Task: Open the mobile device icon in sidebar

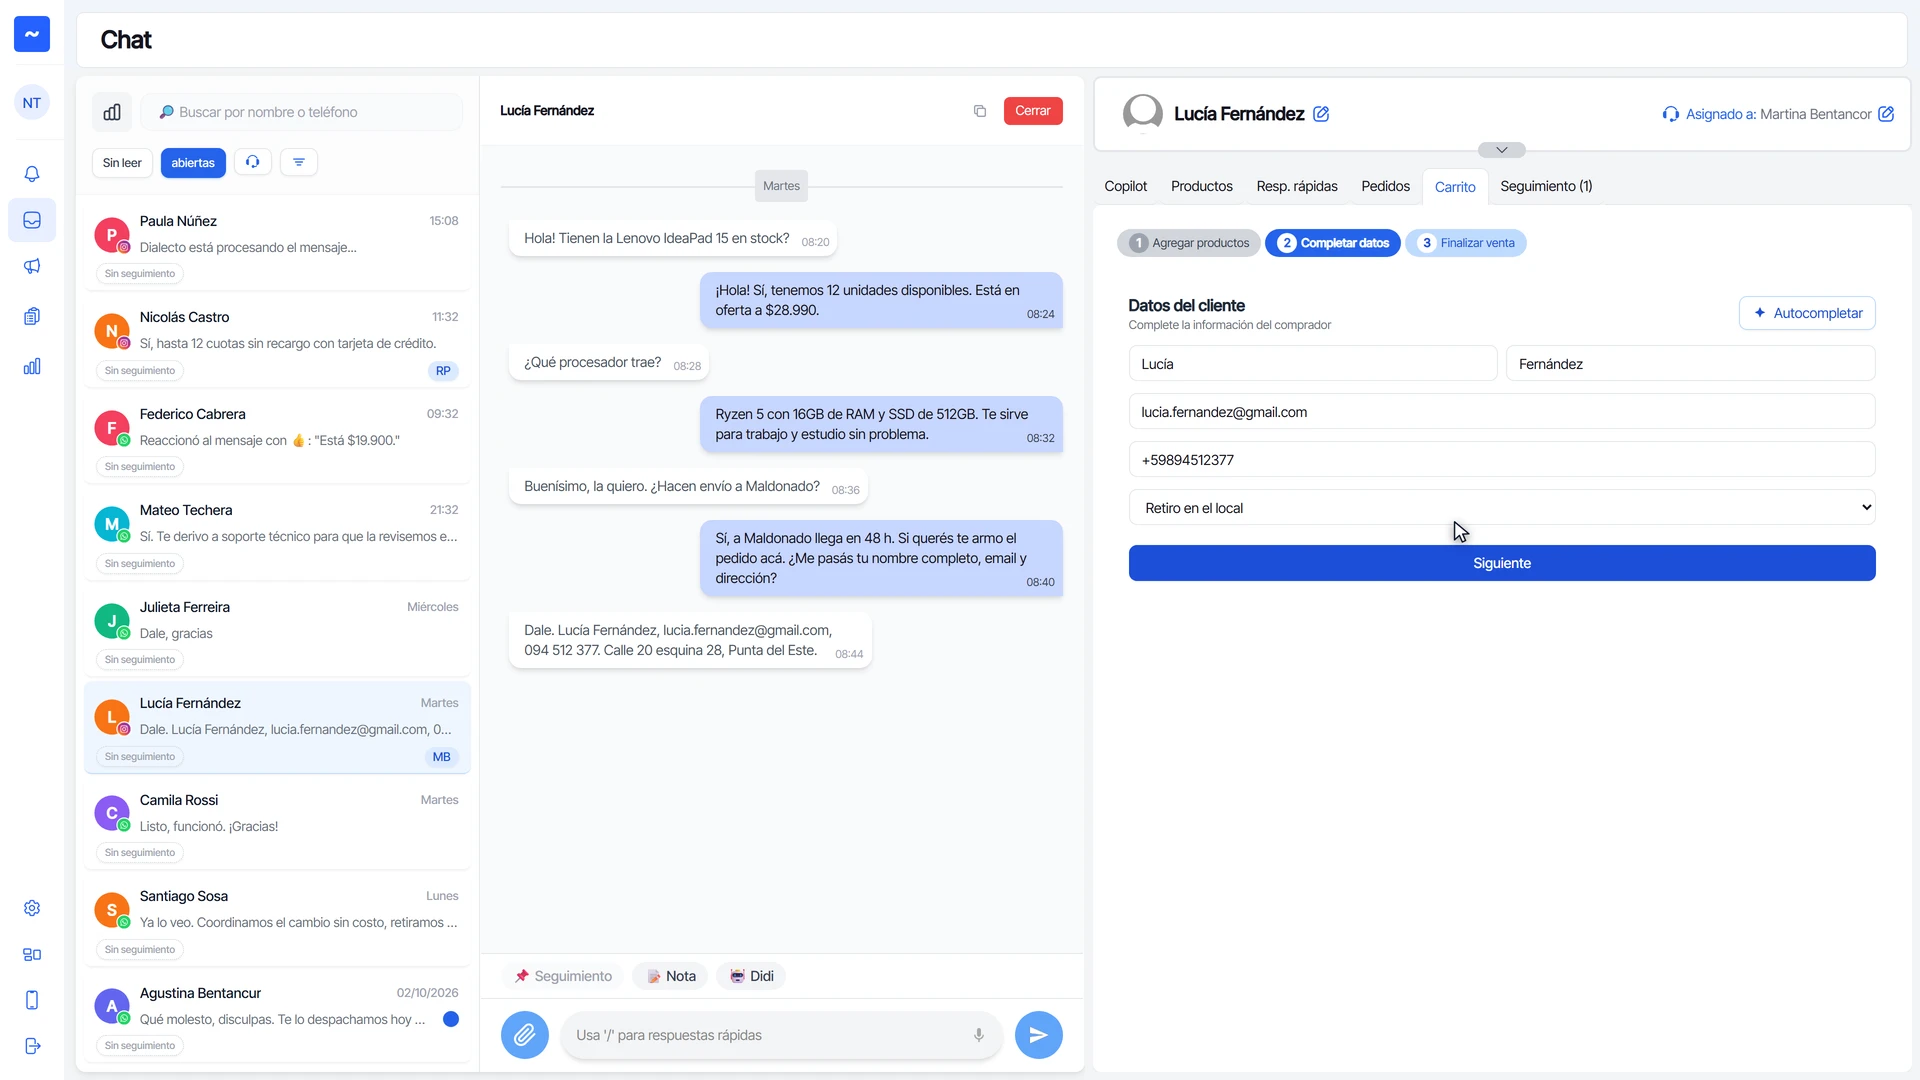Action: point(32,1000)
